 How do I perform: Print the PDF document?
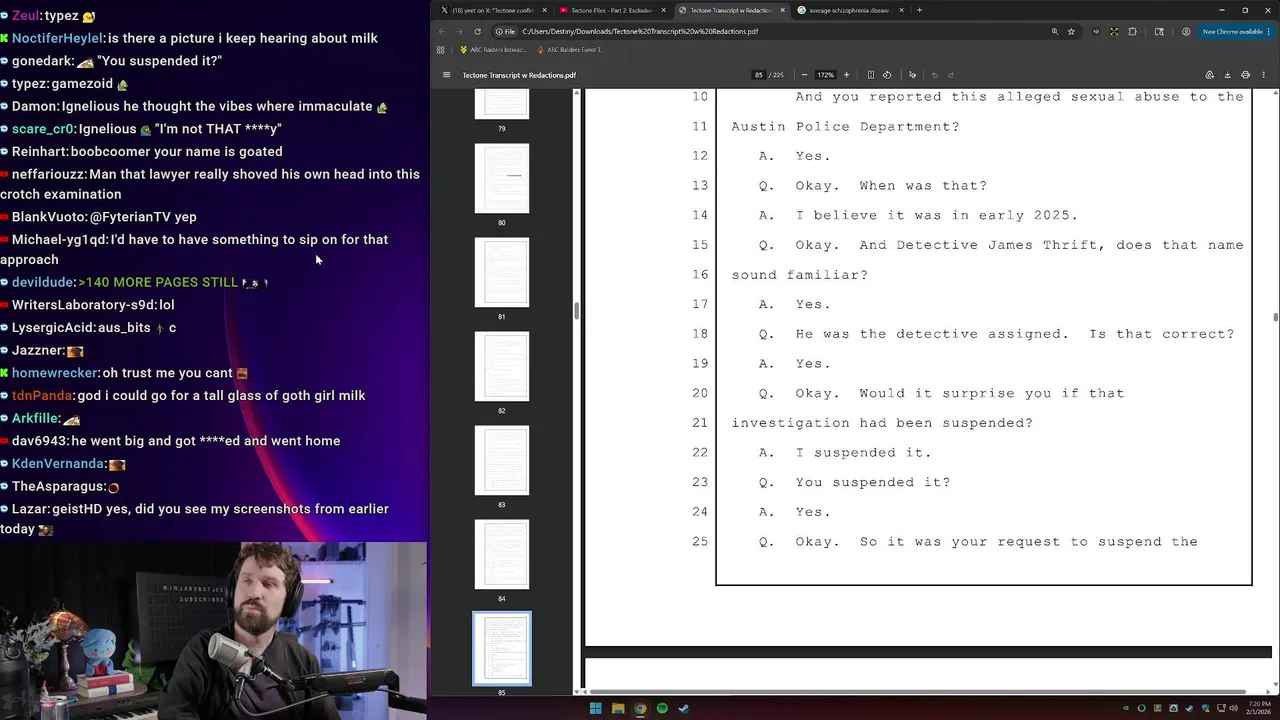tap(1245, 75)
